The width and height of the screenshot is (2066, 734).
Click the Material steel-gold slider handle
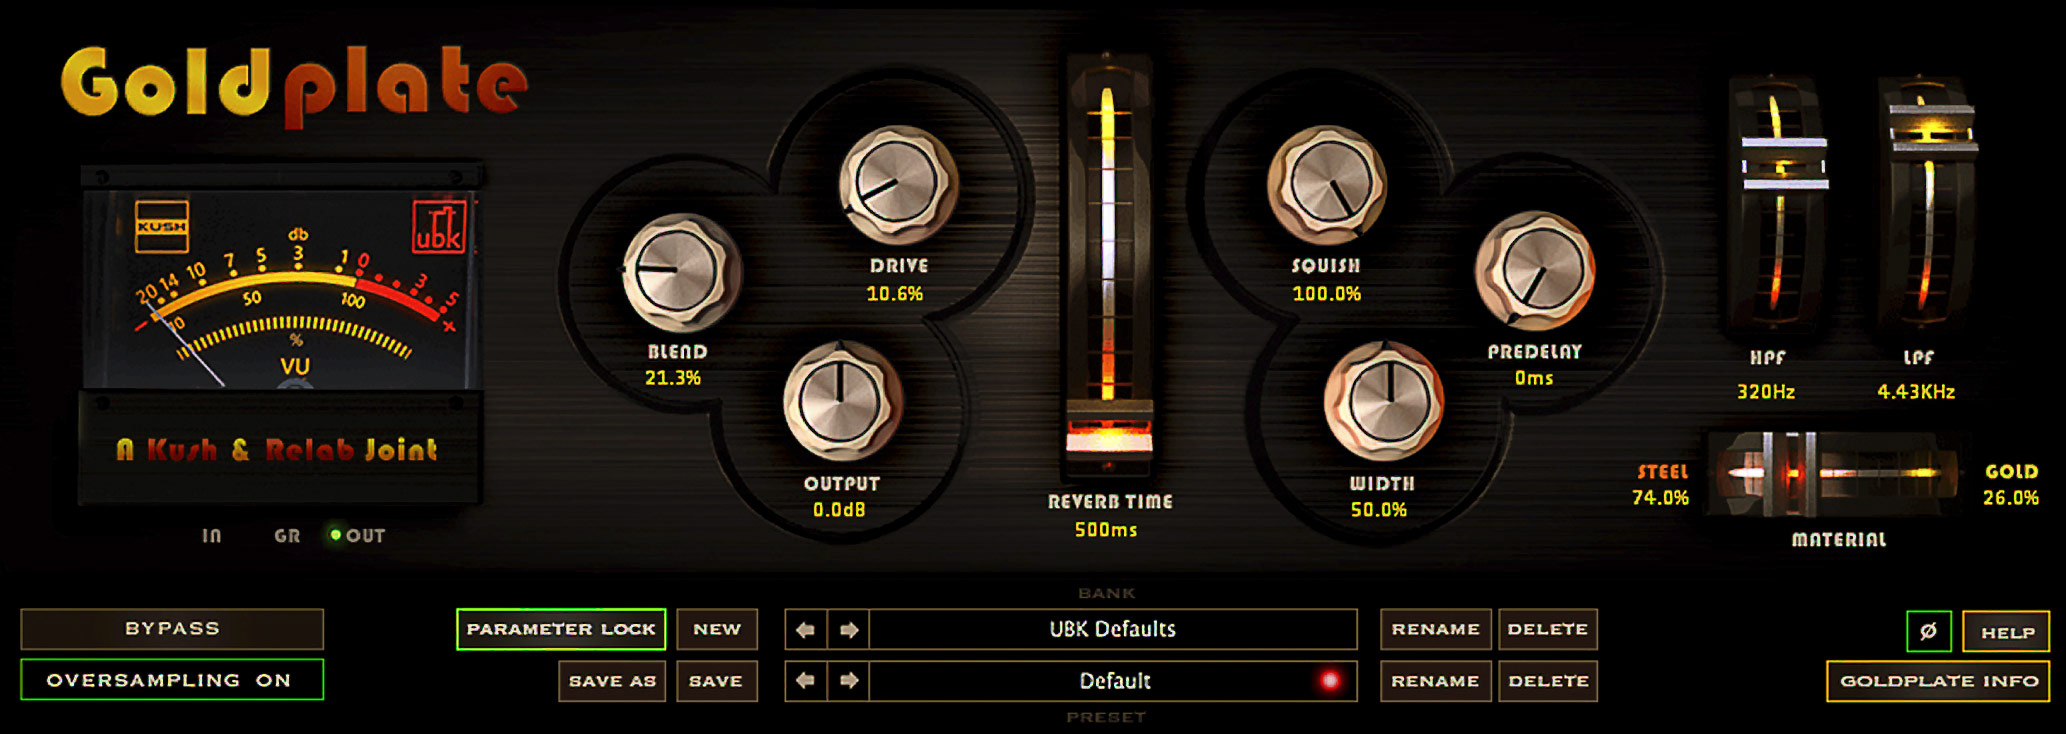1790,474
